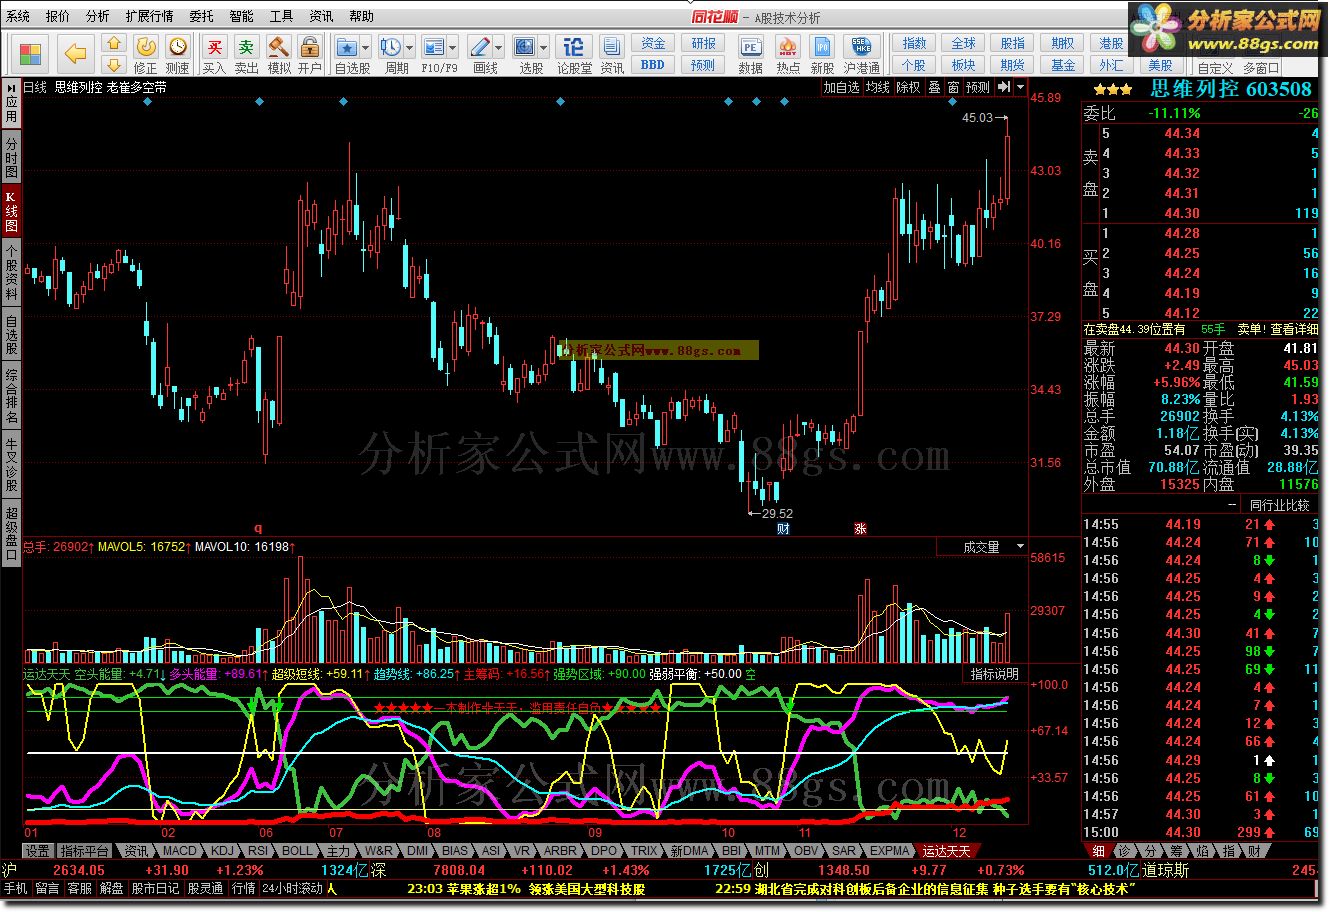This screenshot has width=1330, height=912.
Task: Click the yellow up arrow button
Action: point(113,44)
